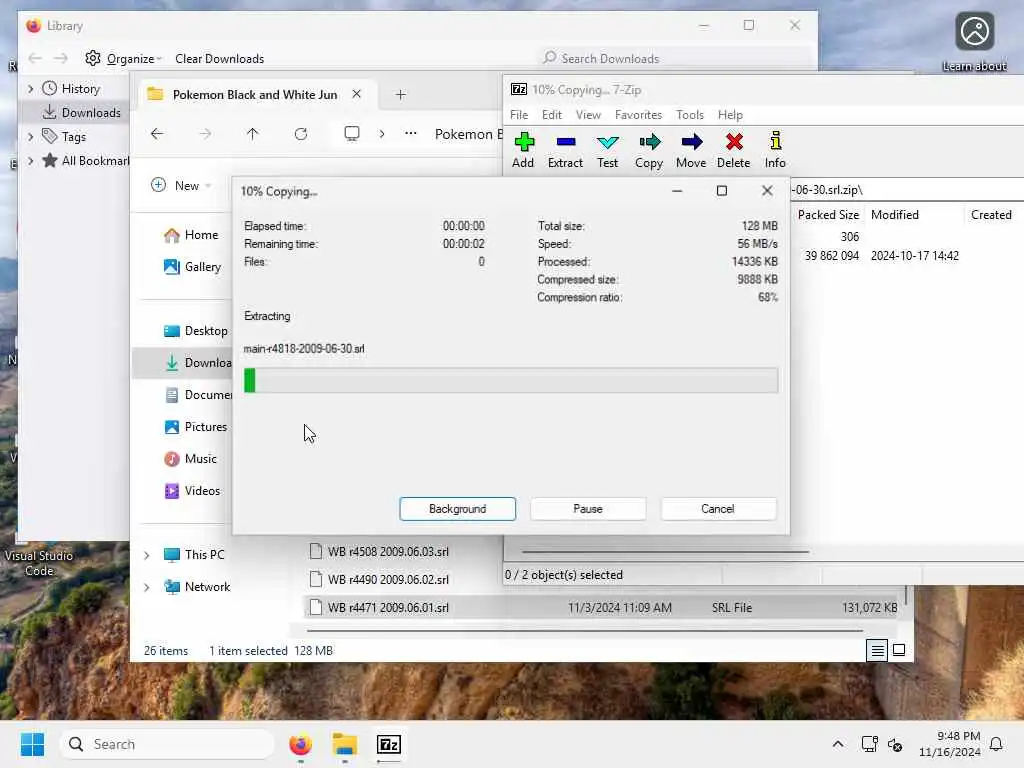
Task: Expand the breadcrumb chevron in address bar
Action: tap(382, 134)
